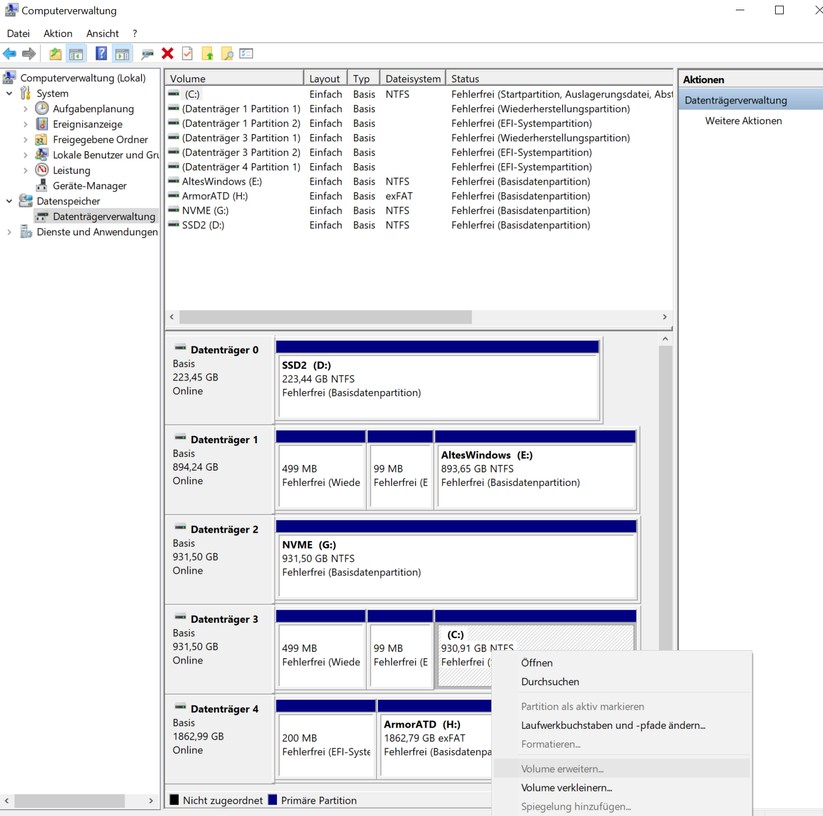
Task: Delete volume using the red X icon
Action: click(x=167, y=54)
